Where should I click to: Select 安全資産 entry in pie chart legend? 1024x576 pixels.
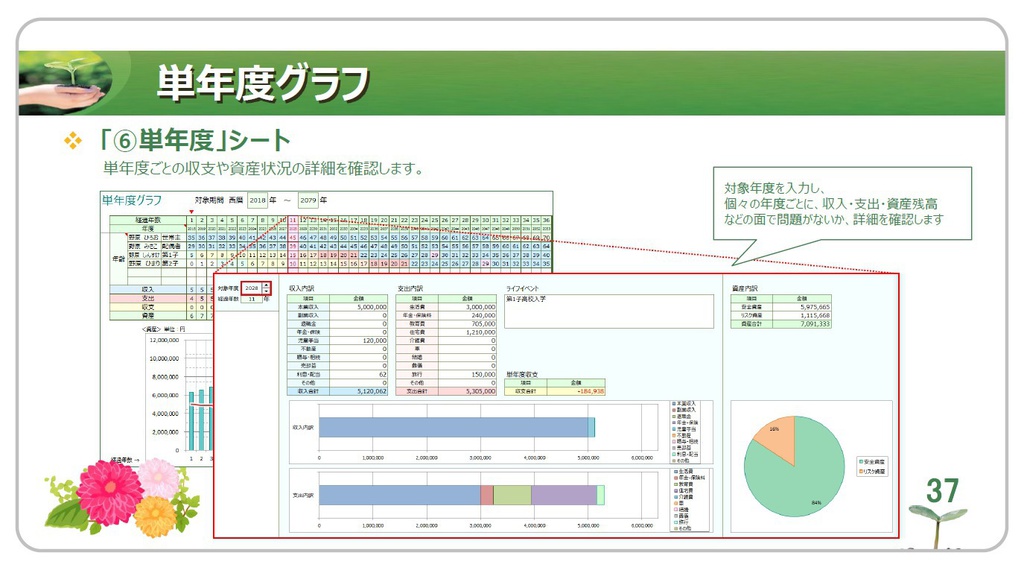[x=872, y=462]
